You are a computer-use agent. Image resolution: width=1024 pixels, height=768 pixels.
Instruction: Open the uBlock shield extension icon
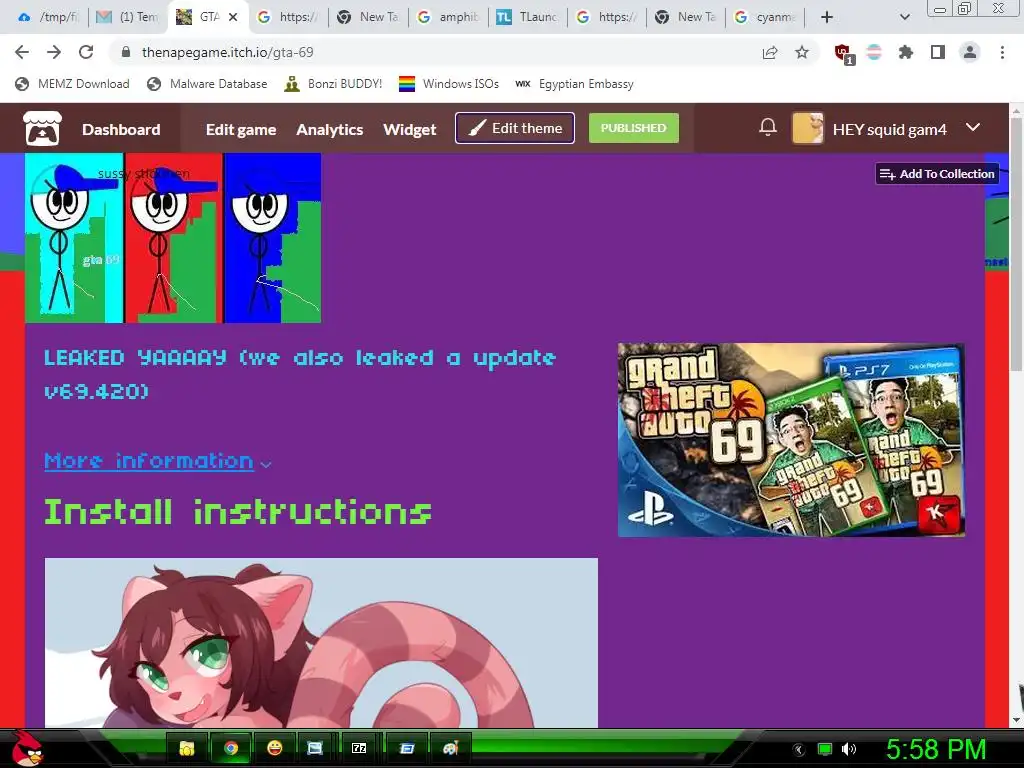point(843,54)
